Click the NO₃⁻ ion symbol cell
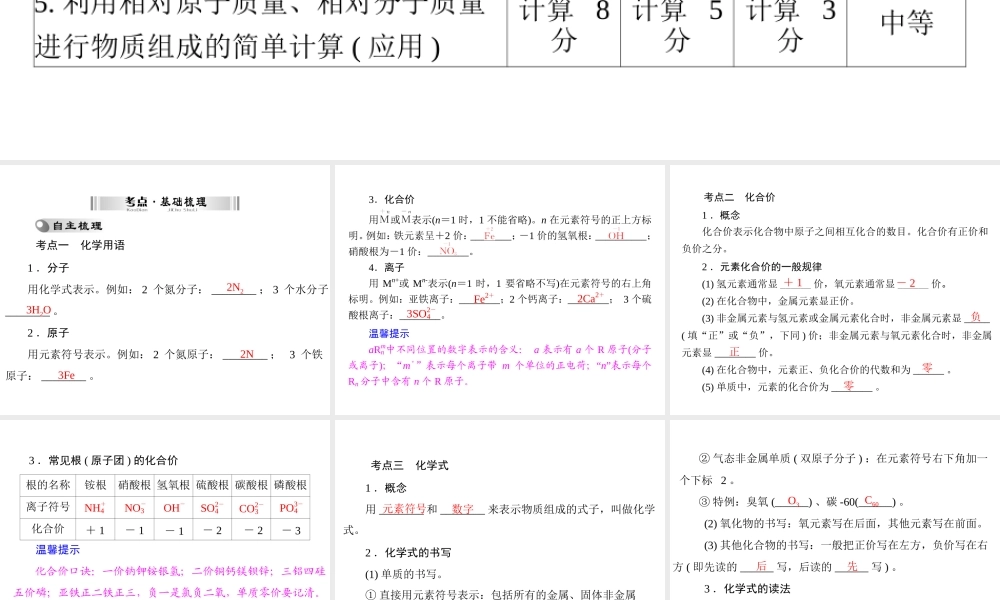This screenshot has width=1000, height=600. click(x=134, y=508)
